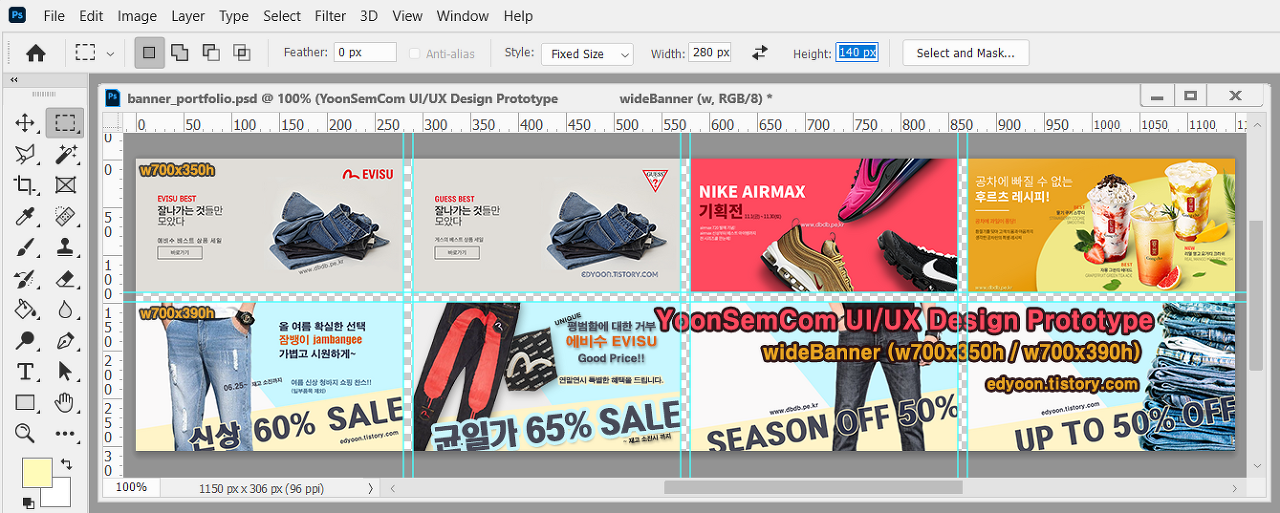Click the swap width and height arrows

pyautogui.click(x=760, y=53)
